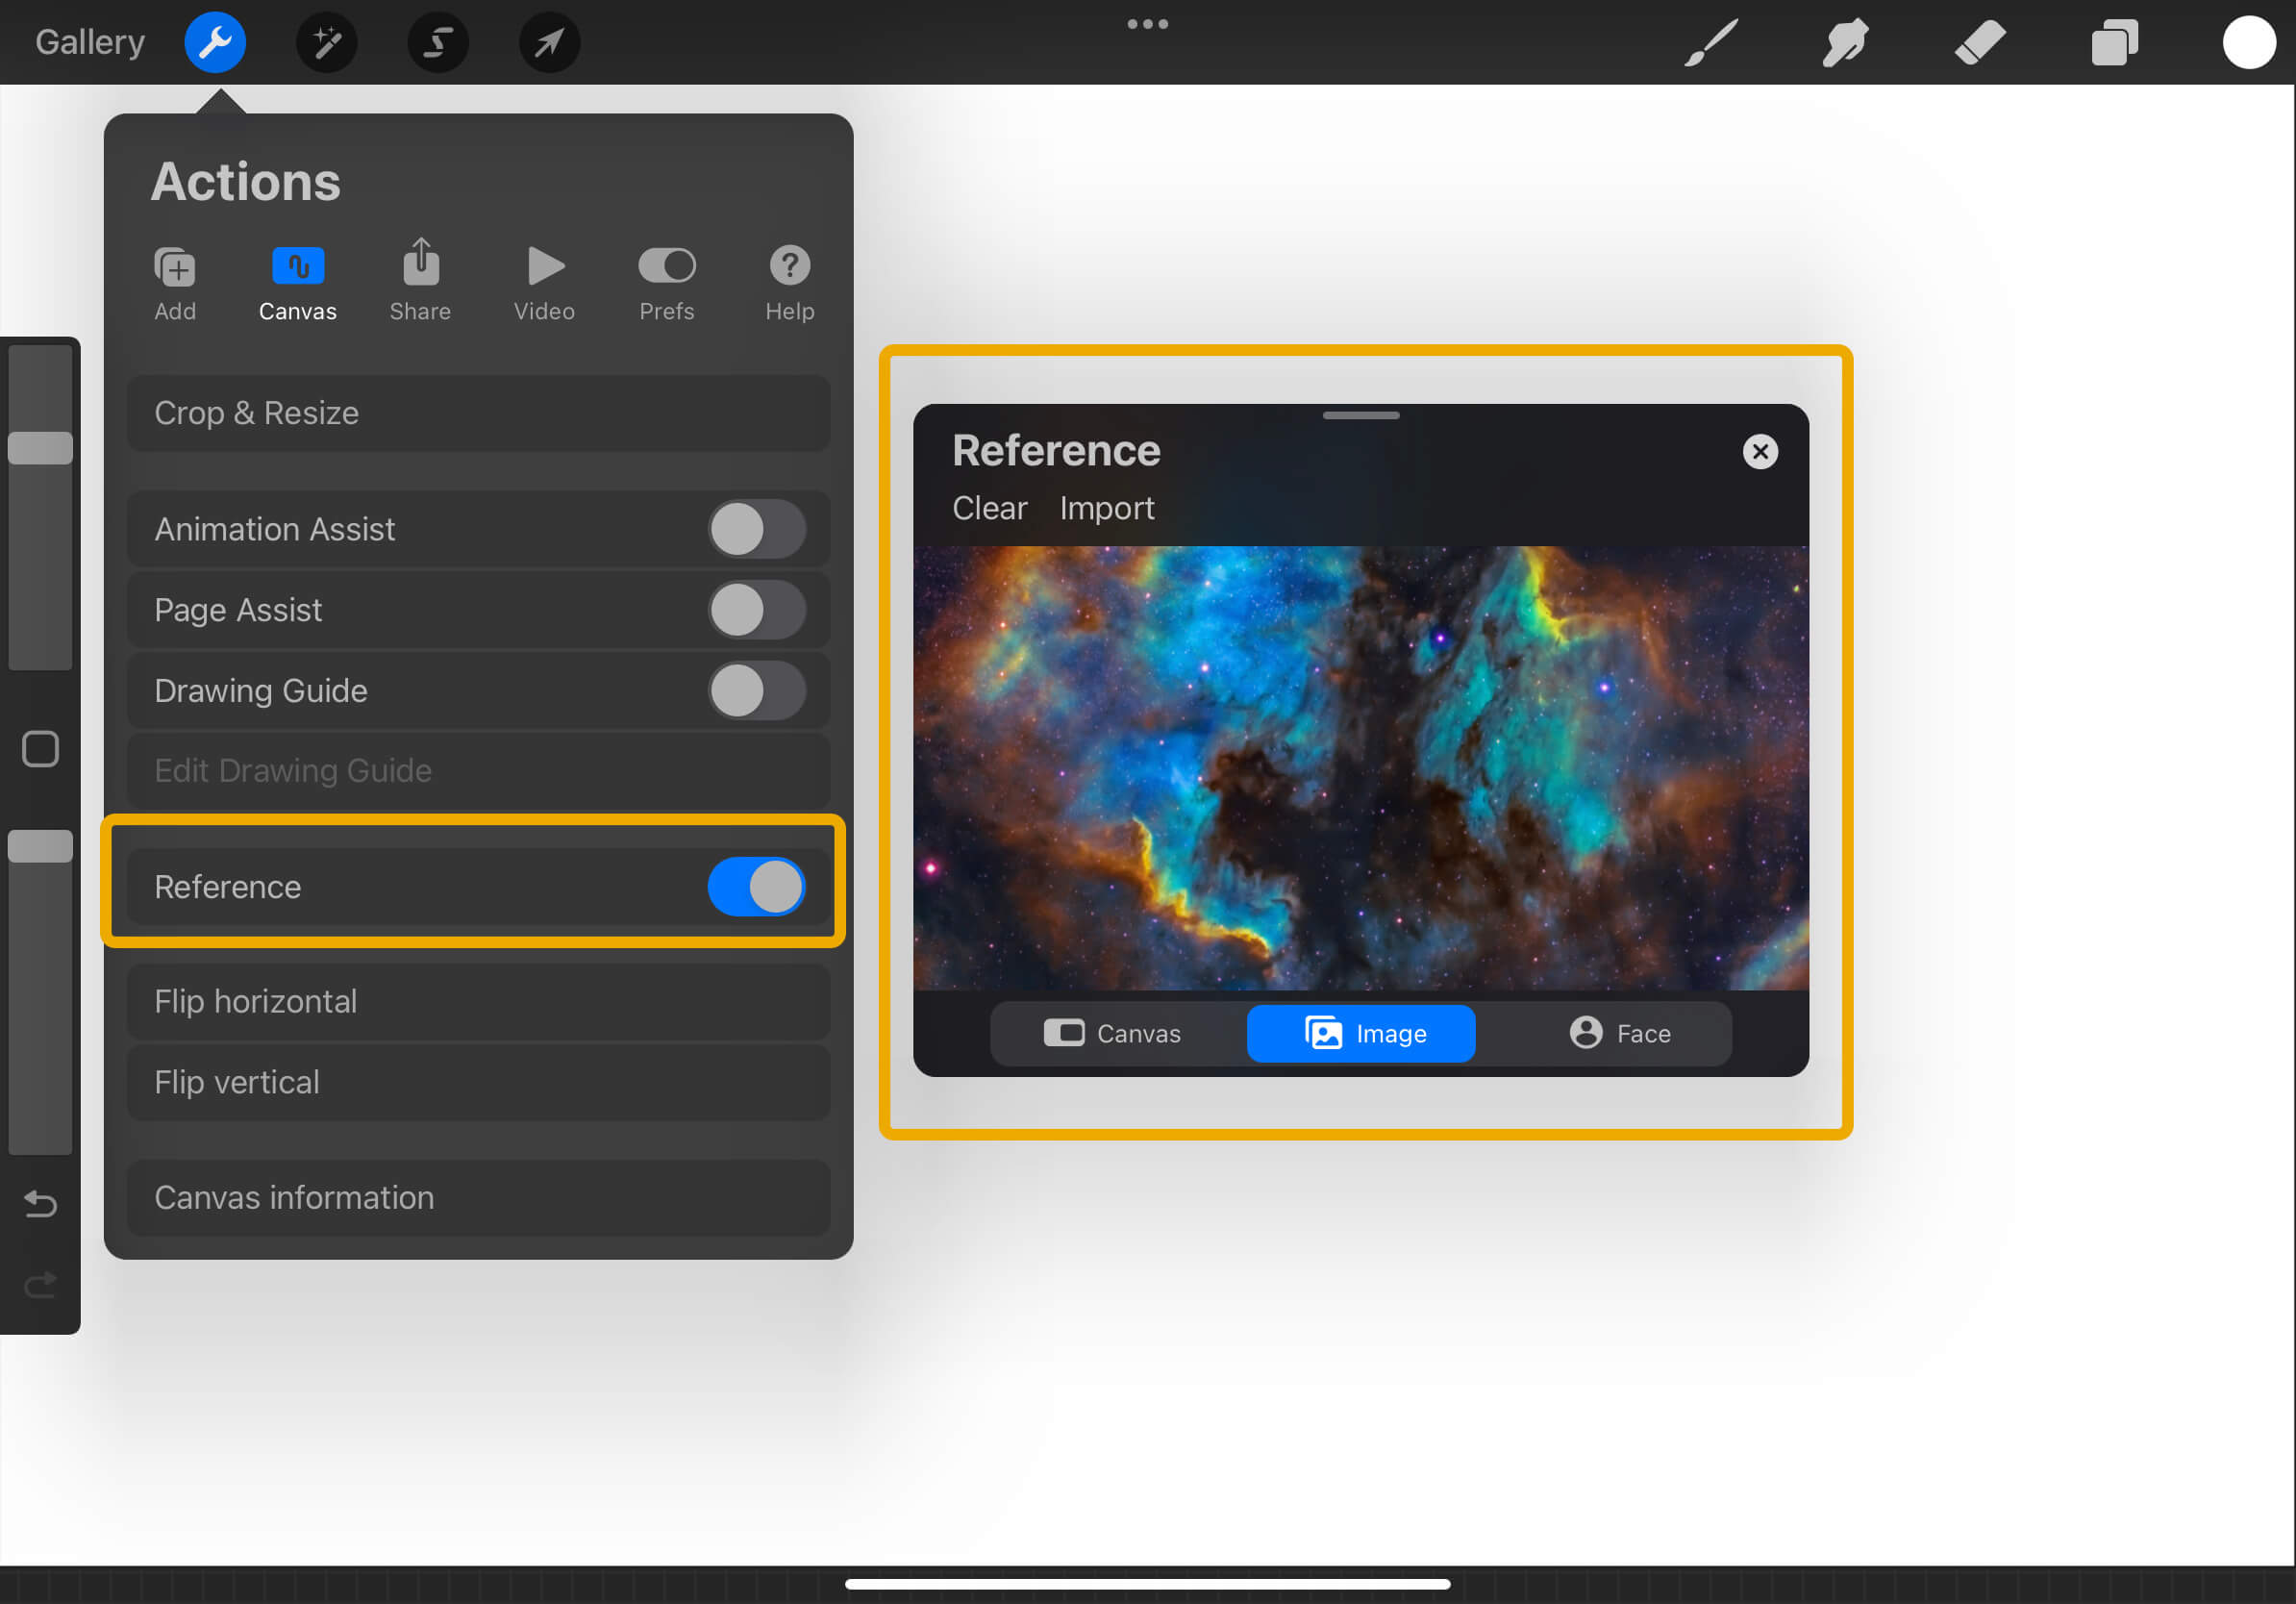Open the Layers panel
Screen dimensions: 2296x1604
pos(2114,42)
